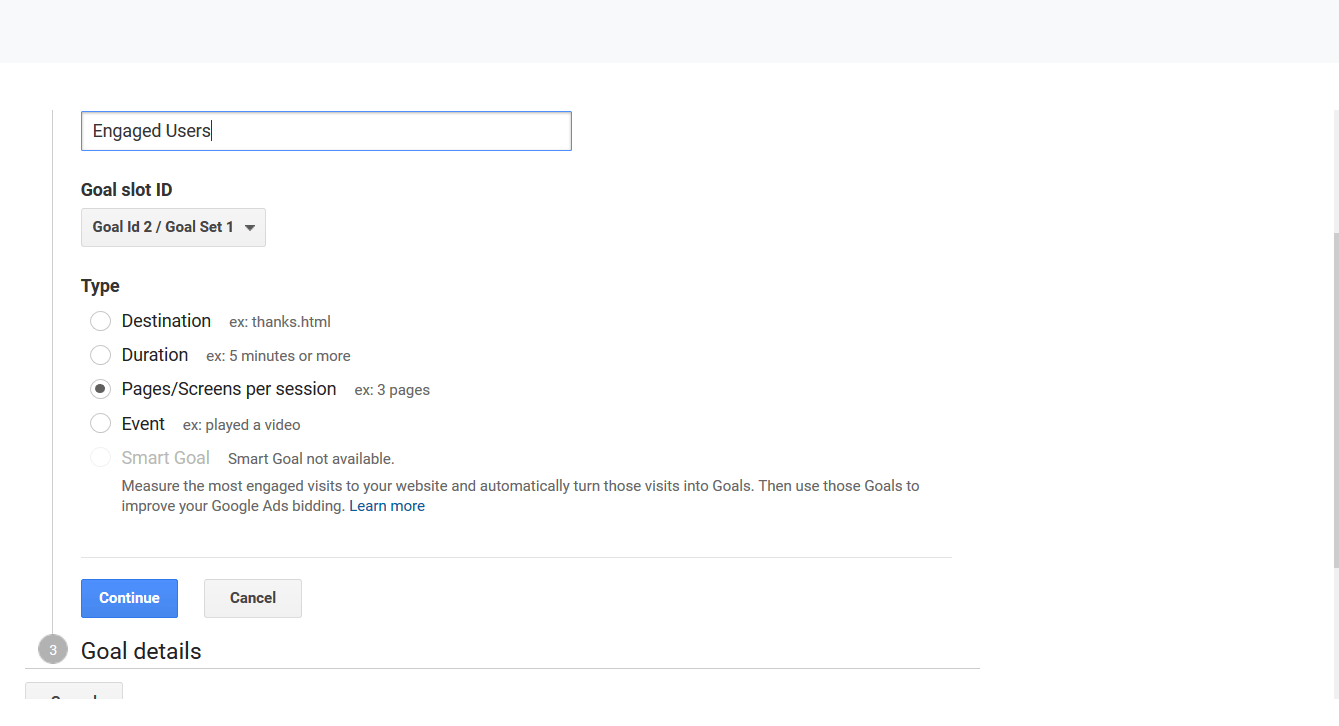Click the Type section label
The width and height of the screenshot is (1339, 726).
(99, 285)
